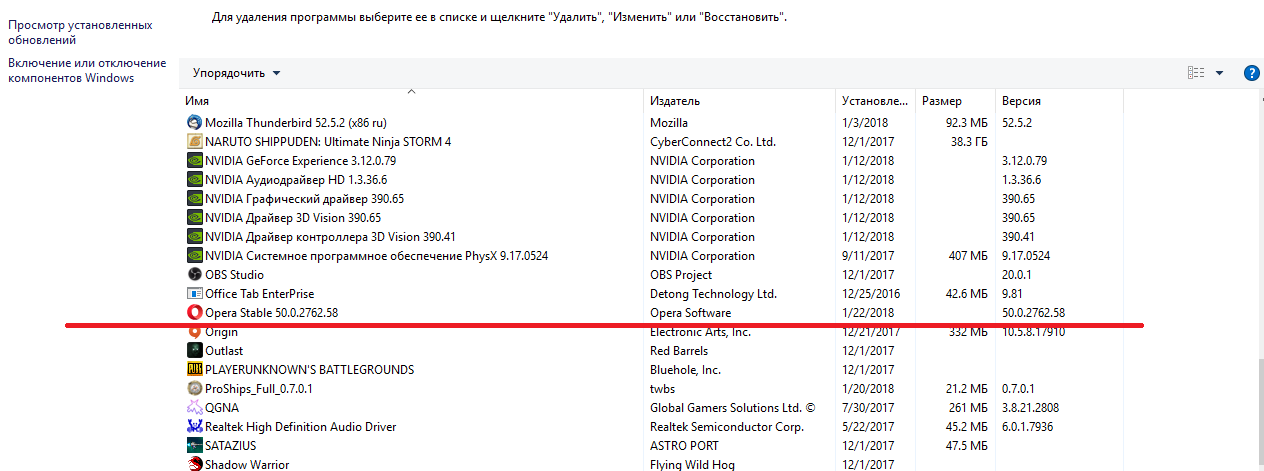The image size is (1264, 471).
Task: Select Opera Stable 50.0.2762.58 entry
Action: tap(271, 312)
